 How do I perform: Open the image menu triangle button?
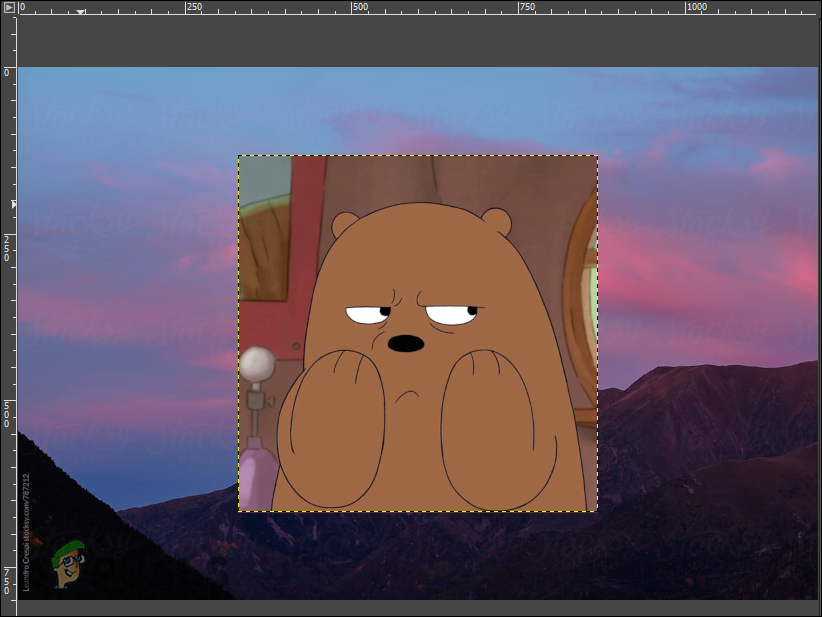pyautogui.click(x=8, y=7)
